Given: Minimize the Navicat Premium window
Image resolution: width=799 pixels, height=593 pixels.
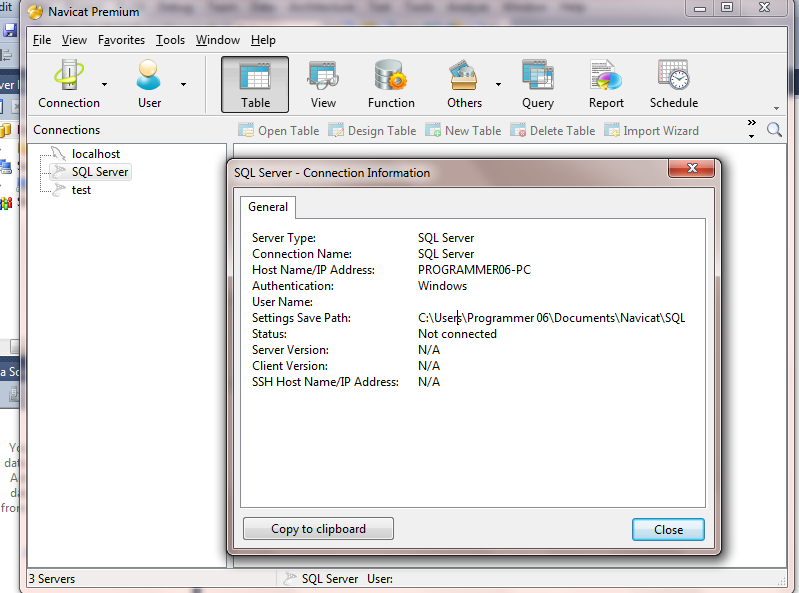Looking at the screenshot, I should tap(700, 8).
